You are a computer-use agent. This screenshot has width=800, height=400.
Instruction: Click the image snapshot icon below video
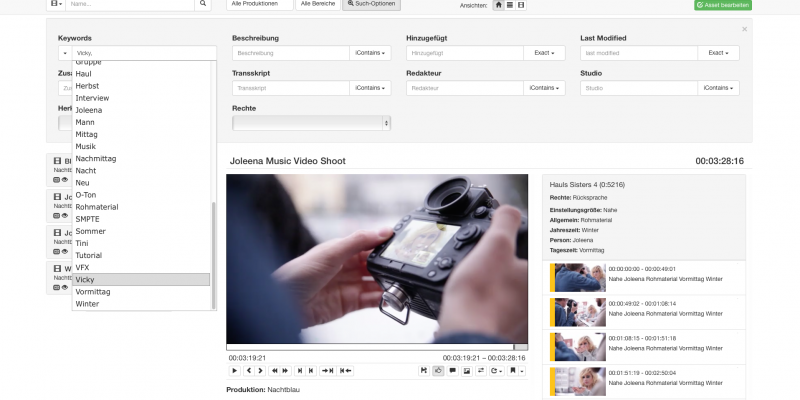click(466, 370)
